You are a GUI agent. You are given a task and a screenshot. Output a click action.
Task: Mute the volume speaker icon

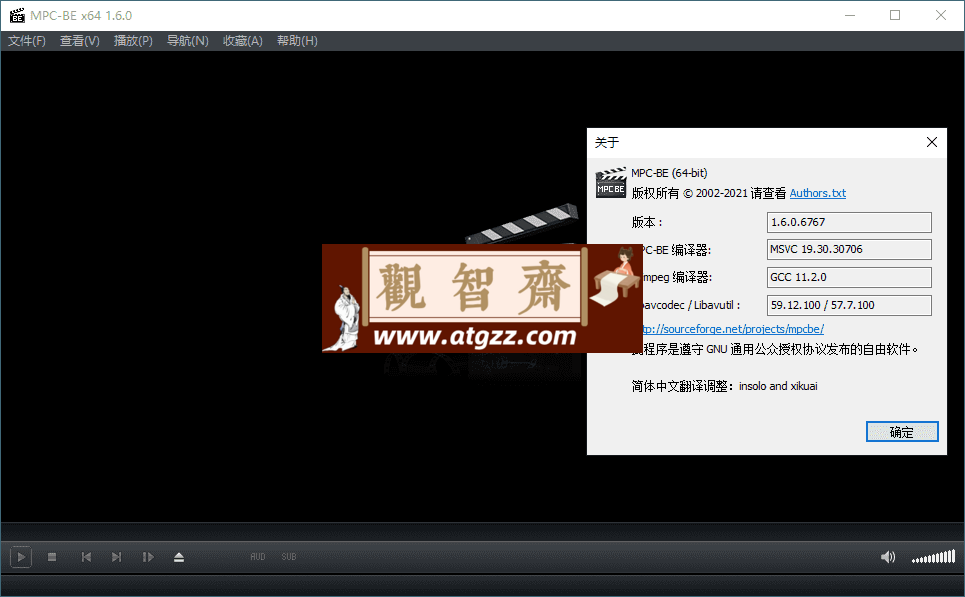887,557
